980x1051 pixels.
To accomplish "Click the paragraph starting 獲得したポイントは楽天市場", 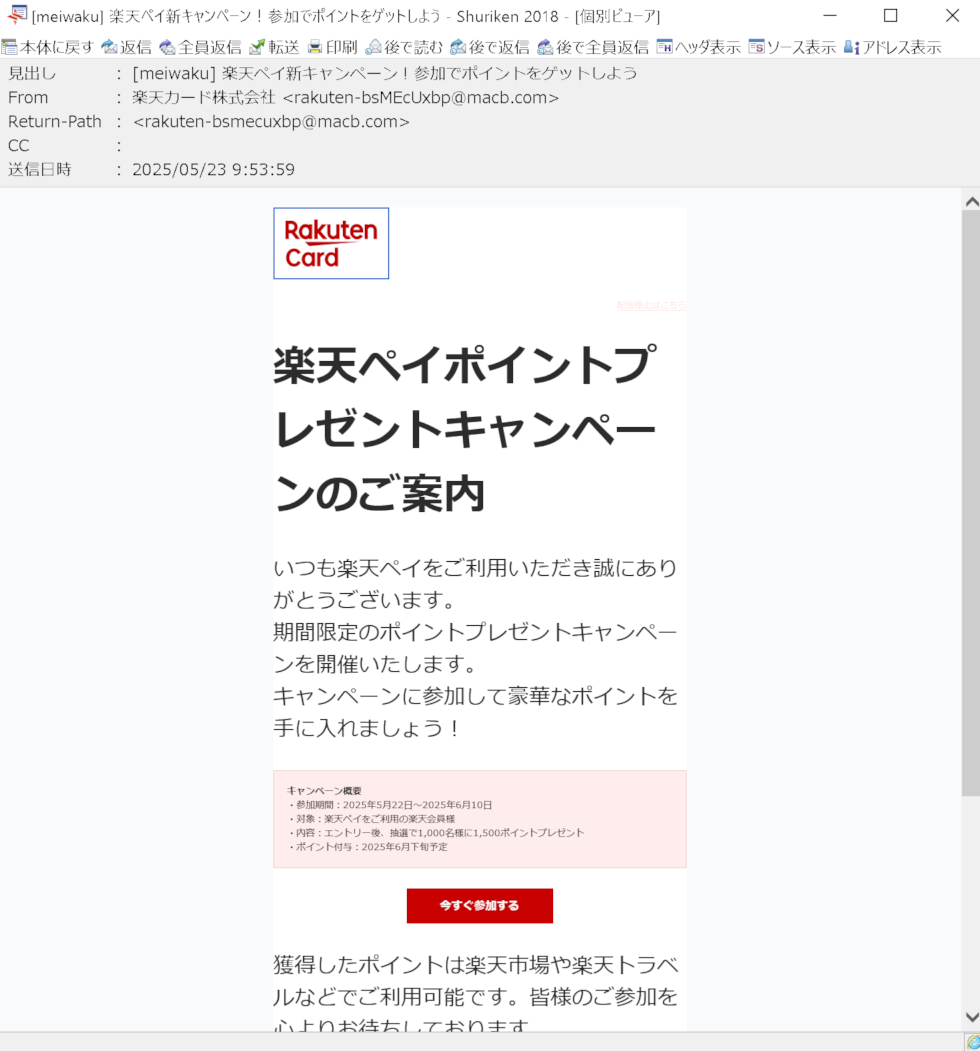I will 476,992.
